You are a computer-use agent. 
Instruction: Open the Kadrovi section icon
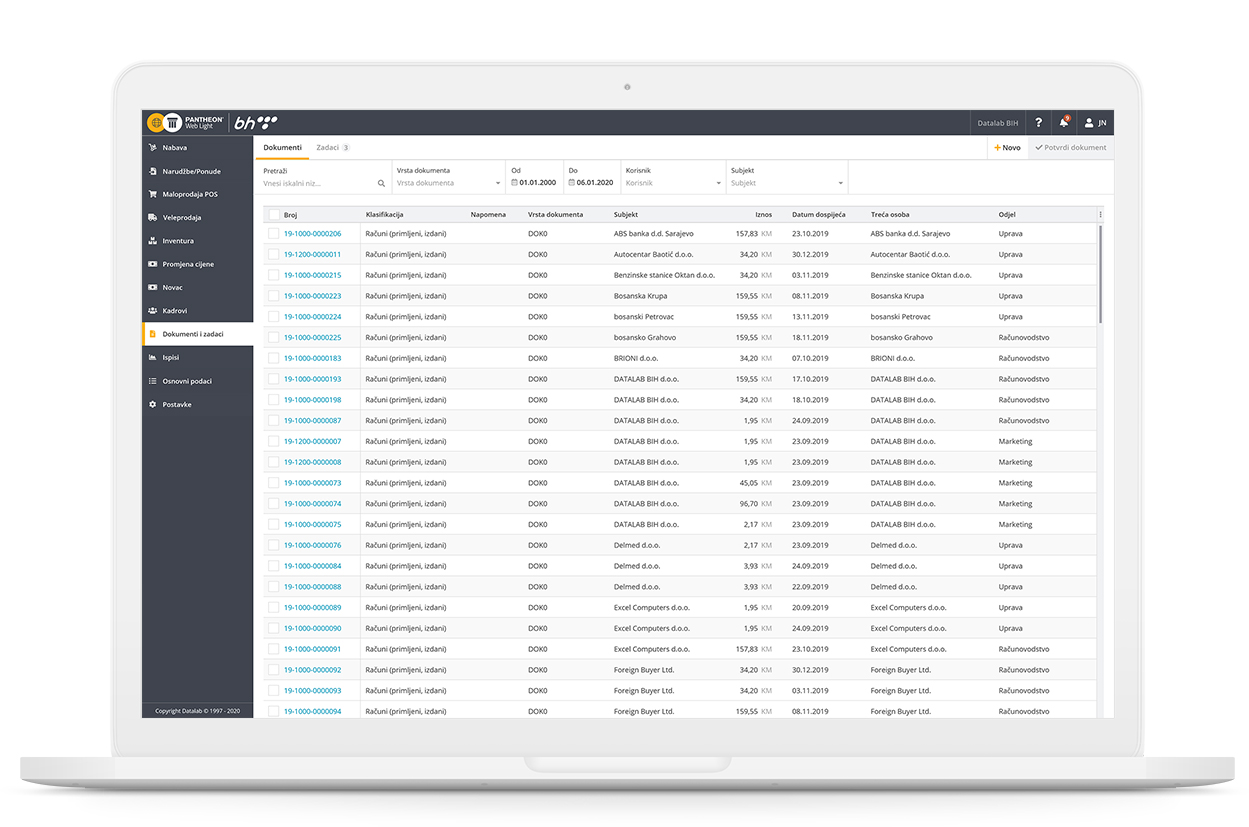(x=152, y=310)
